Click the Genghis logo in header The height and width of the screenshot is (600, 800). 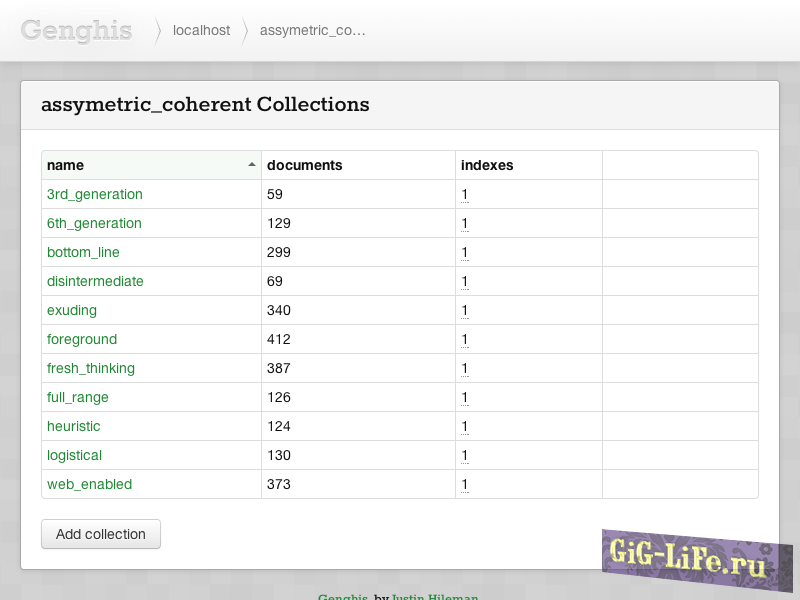[x=76, y=30]
